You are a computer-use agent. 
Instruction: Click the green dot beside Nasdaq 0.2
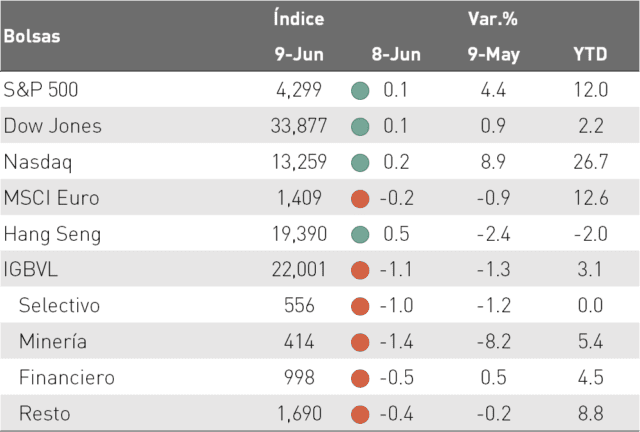[x=360, y=163]
